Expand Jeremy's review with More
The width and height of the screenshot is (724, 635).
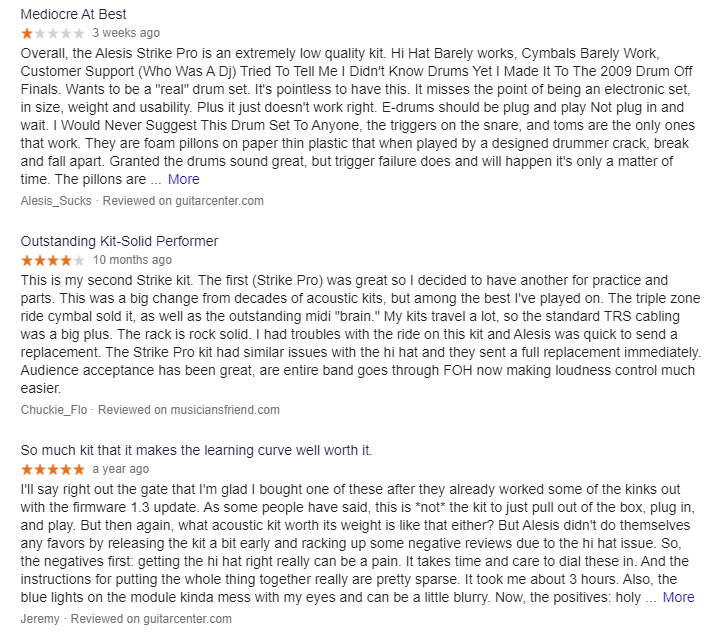tap(678, 597)
